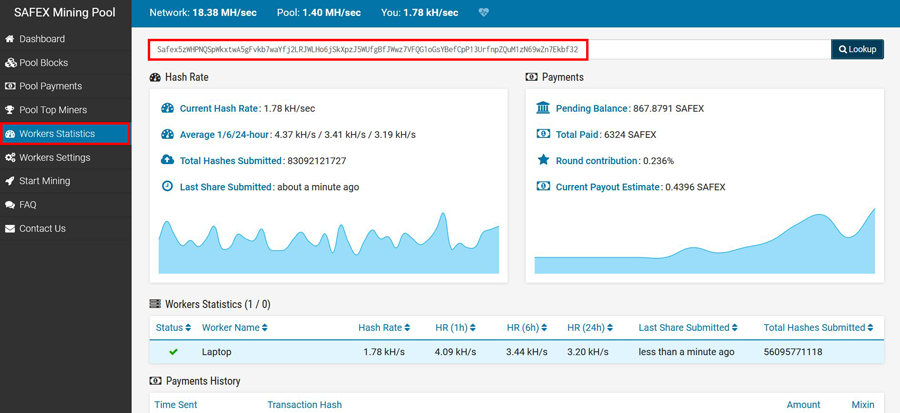Click the Workers Settings gears icon

[10, 157]
